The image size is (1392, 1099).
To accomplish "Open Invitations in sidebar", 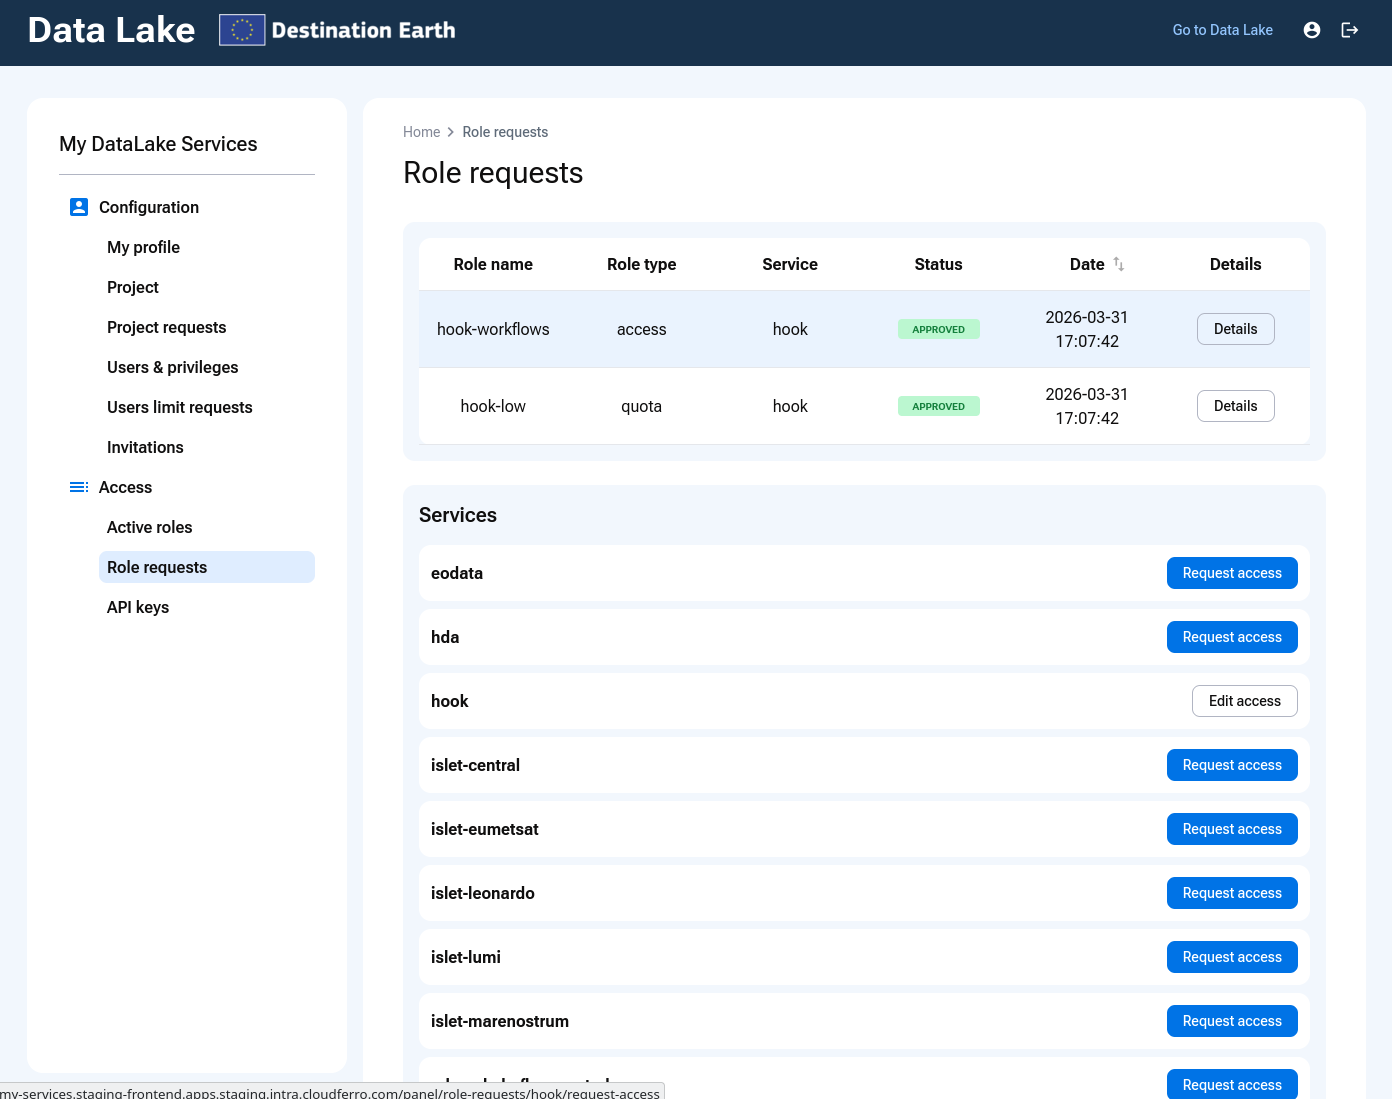I will [146, 447].
